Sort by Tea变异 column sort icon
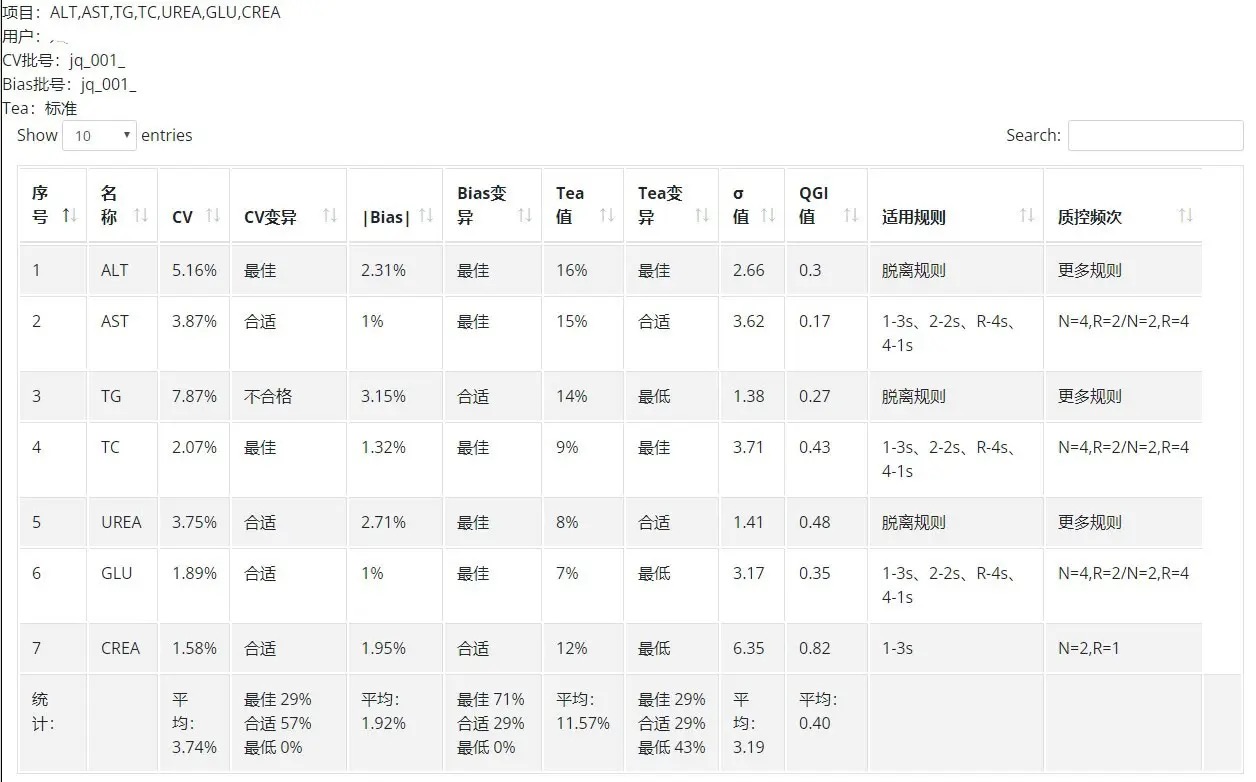Viewport: 1256px width, 782px height. tap(701, 215)
